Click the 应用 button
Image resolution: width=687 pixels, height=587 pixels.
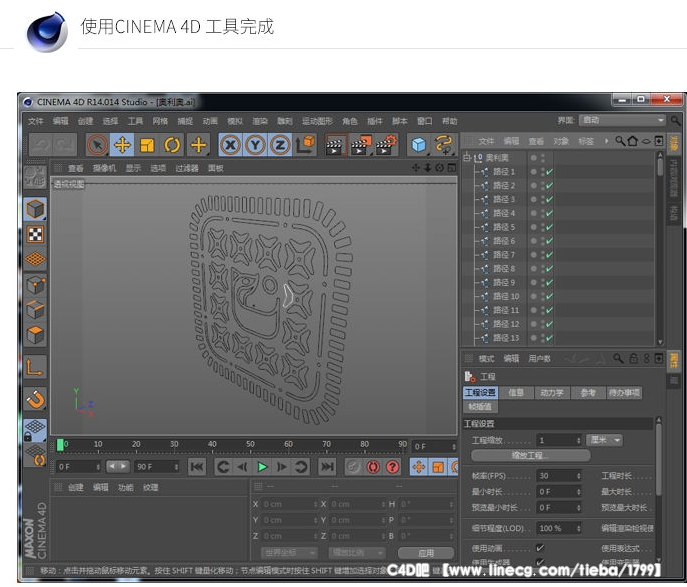(x=426, y=553)
